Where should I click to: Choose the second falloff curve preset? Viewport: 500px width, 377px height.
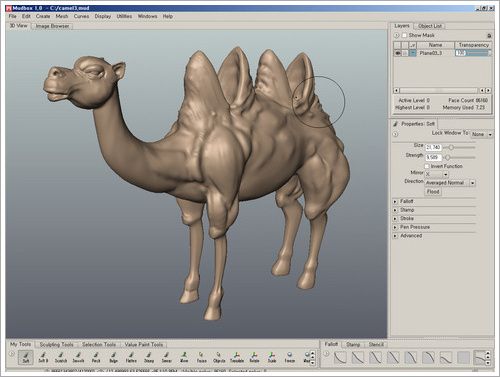358,357
